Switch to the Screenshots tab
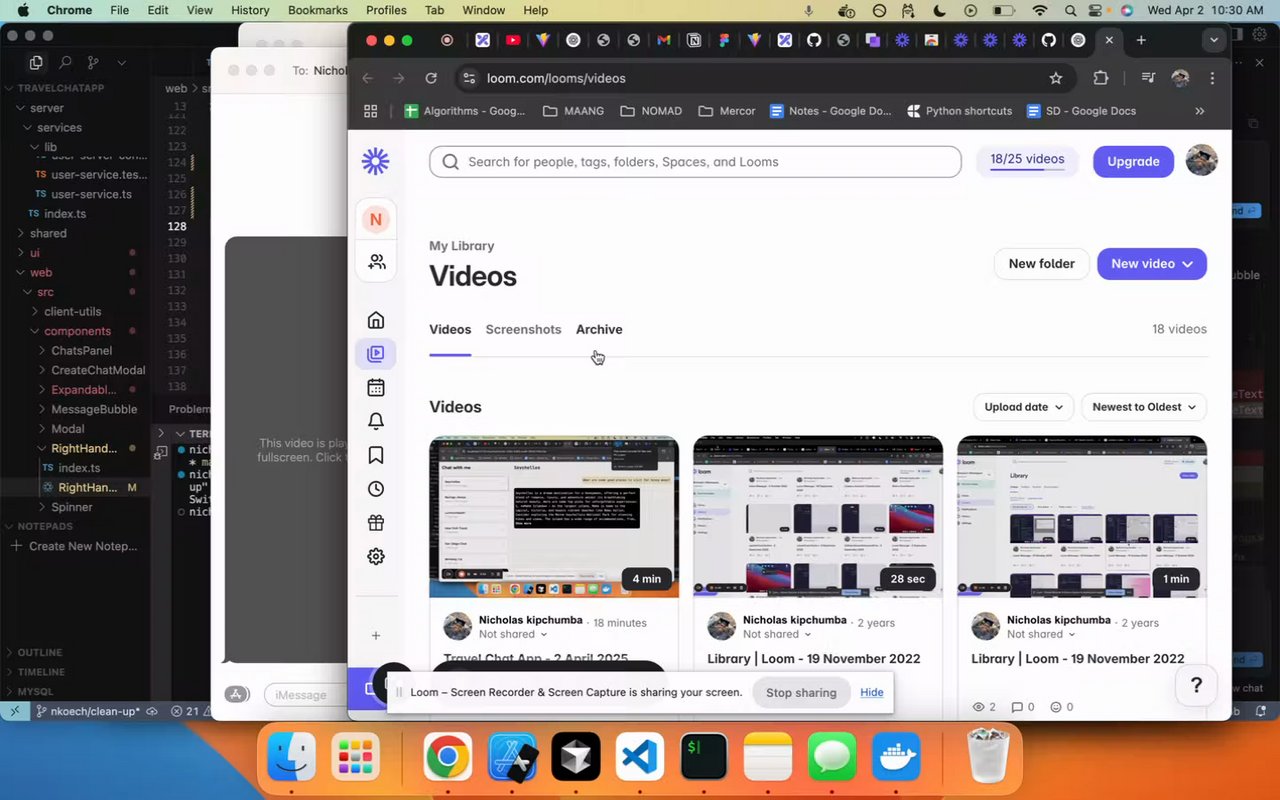 click(523, 329)
